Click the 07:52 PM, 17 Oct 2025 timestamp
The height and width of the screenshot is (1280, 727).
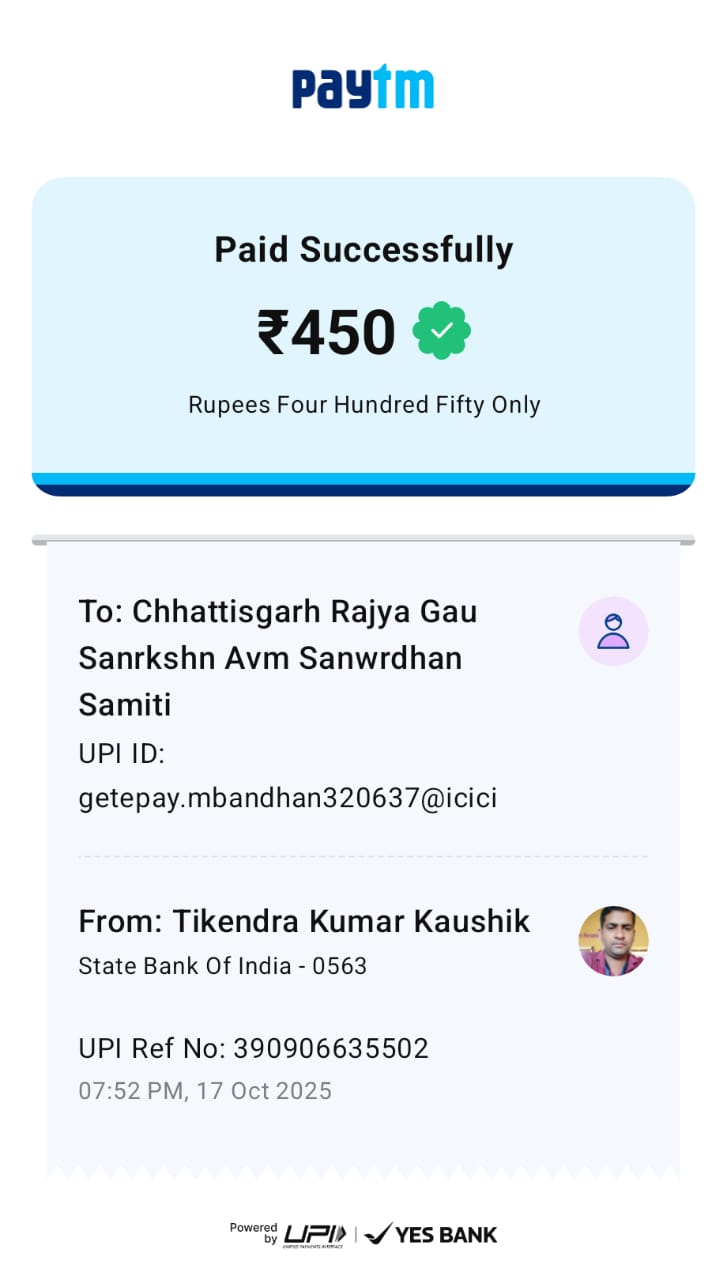[205, 1090]
